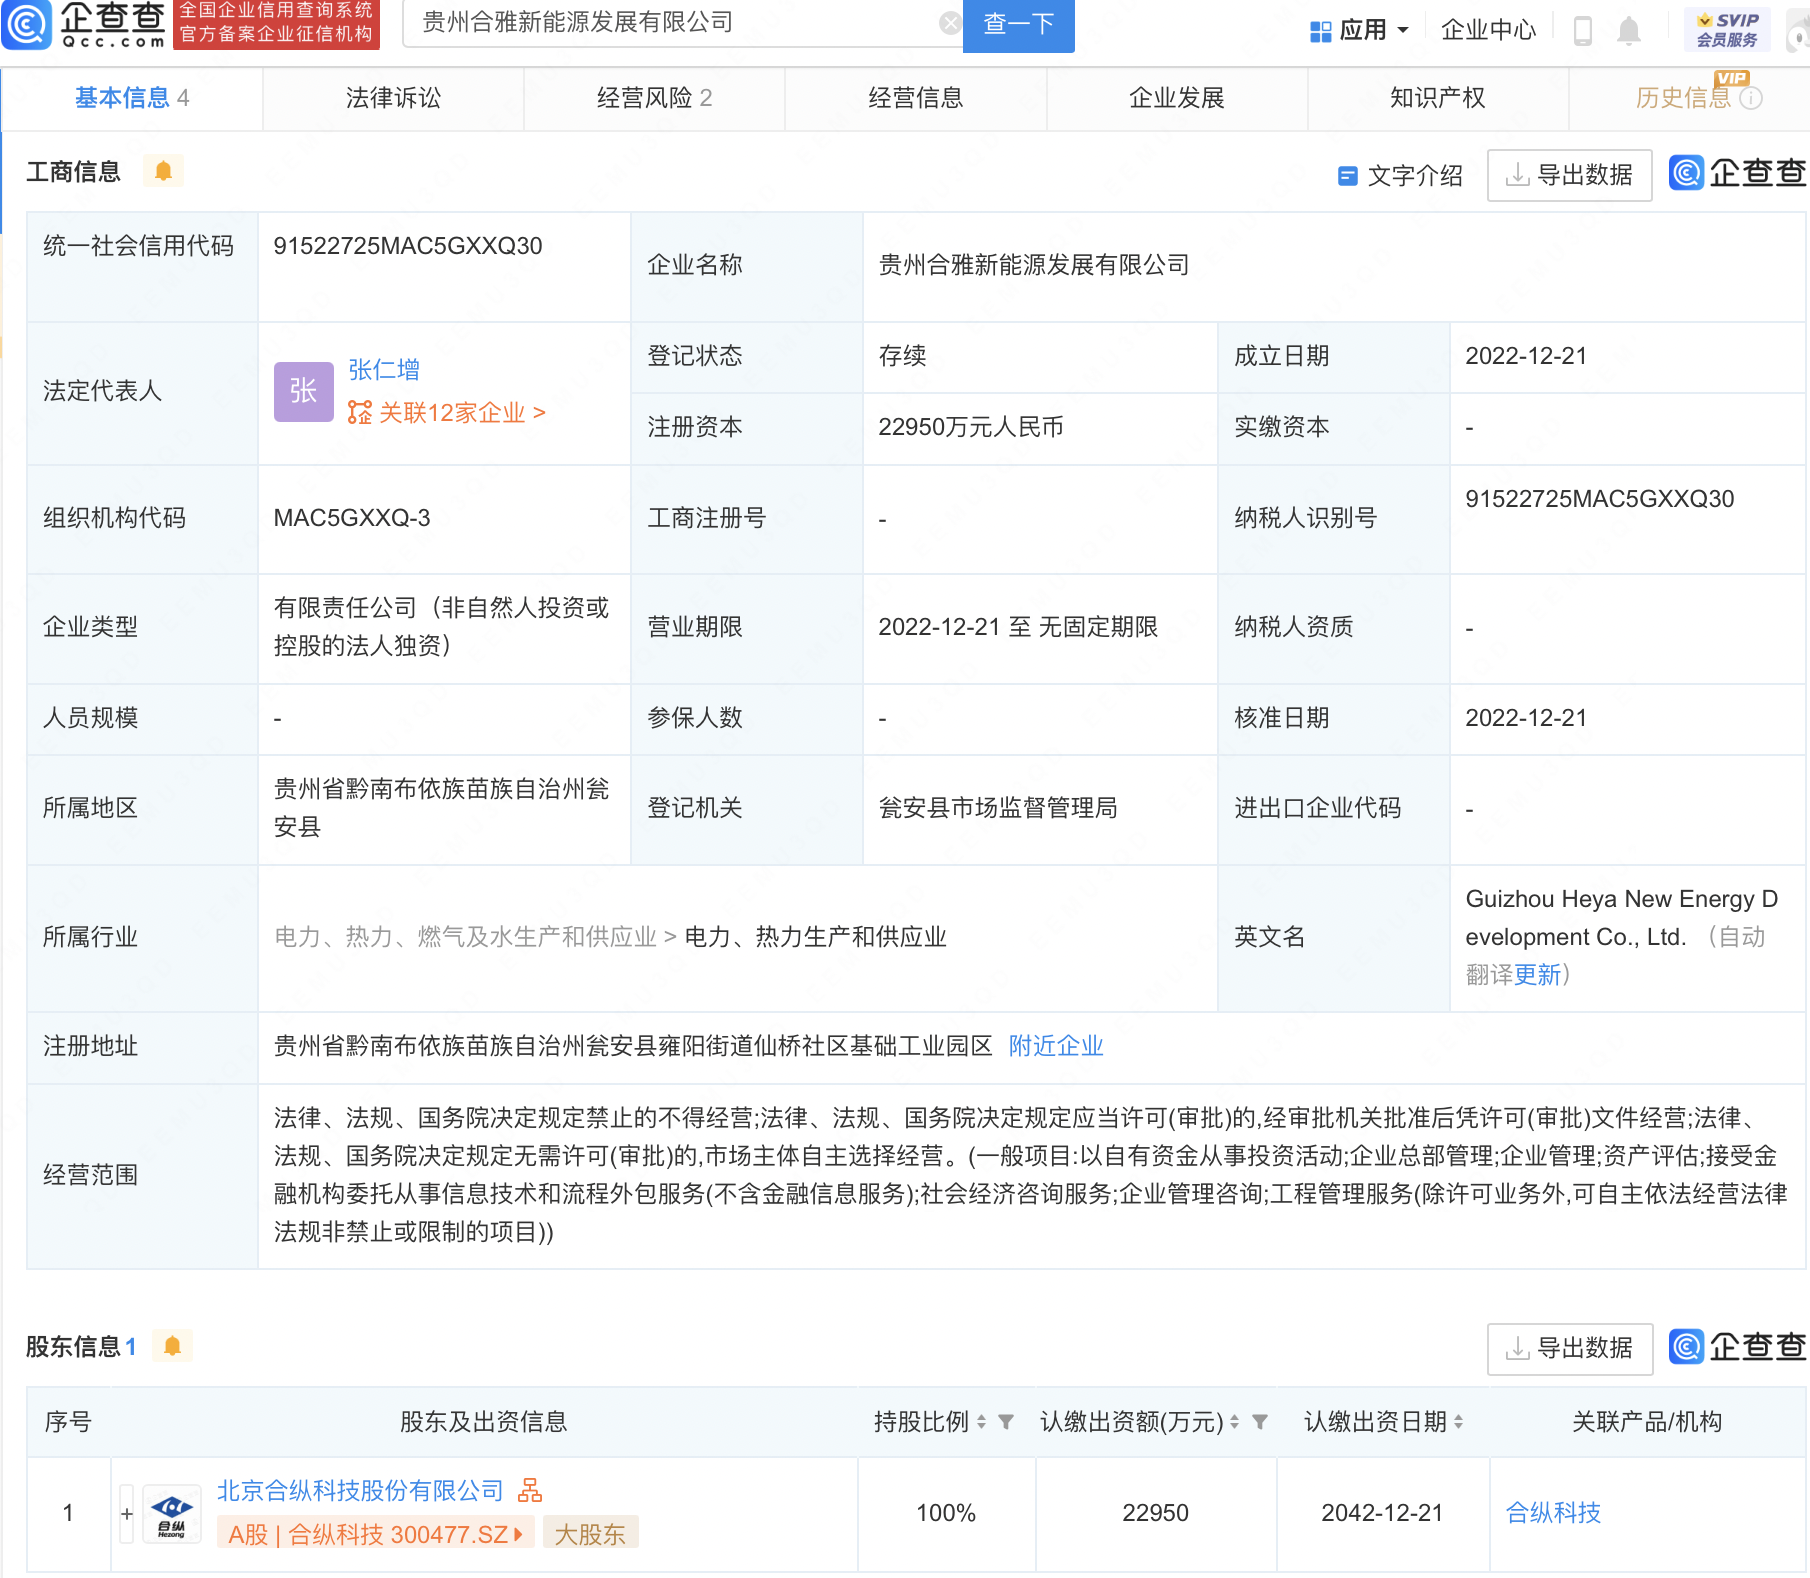
Task: Clear the search box with the X icon
Action: (x=950, y=23)
